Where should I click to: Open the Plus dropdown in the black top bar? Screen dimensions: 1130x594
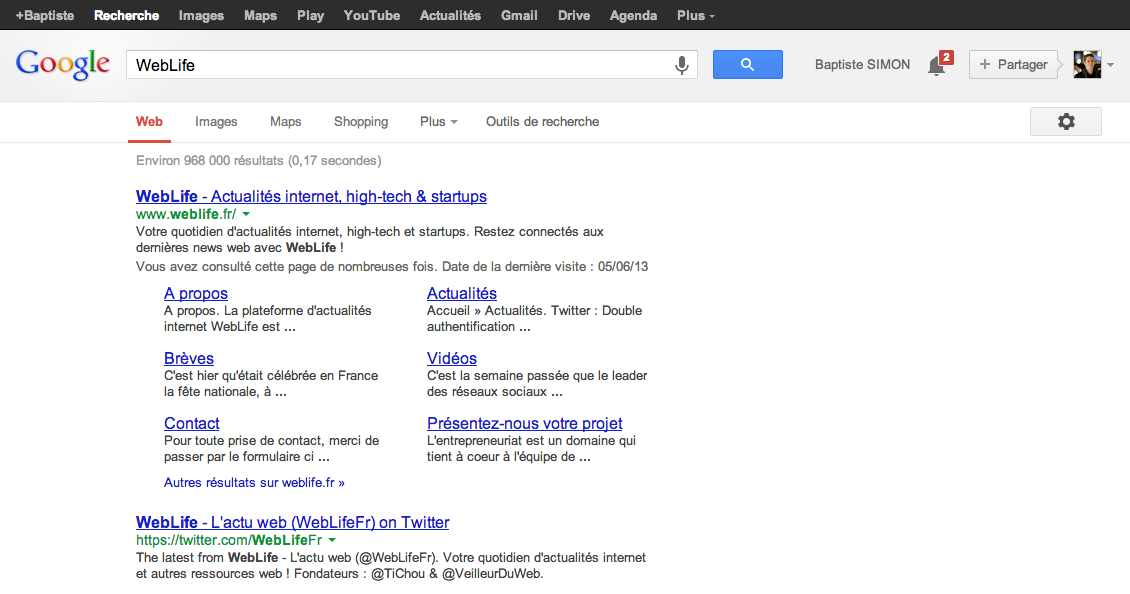coord(695,15)
